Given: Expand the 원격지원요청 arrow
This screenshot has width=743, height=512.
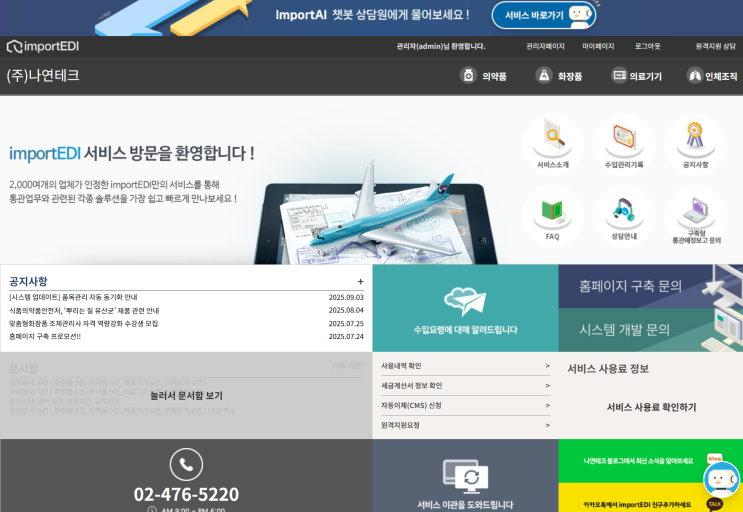Looking at the screenshot, I should click(x=547, y=425).
